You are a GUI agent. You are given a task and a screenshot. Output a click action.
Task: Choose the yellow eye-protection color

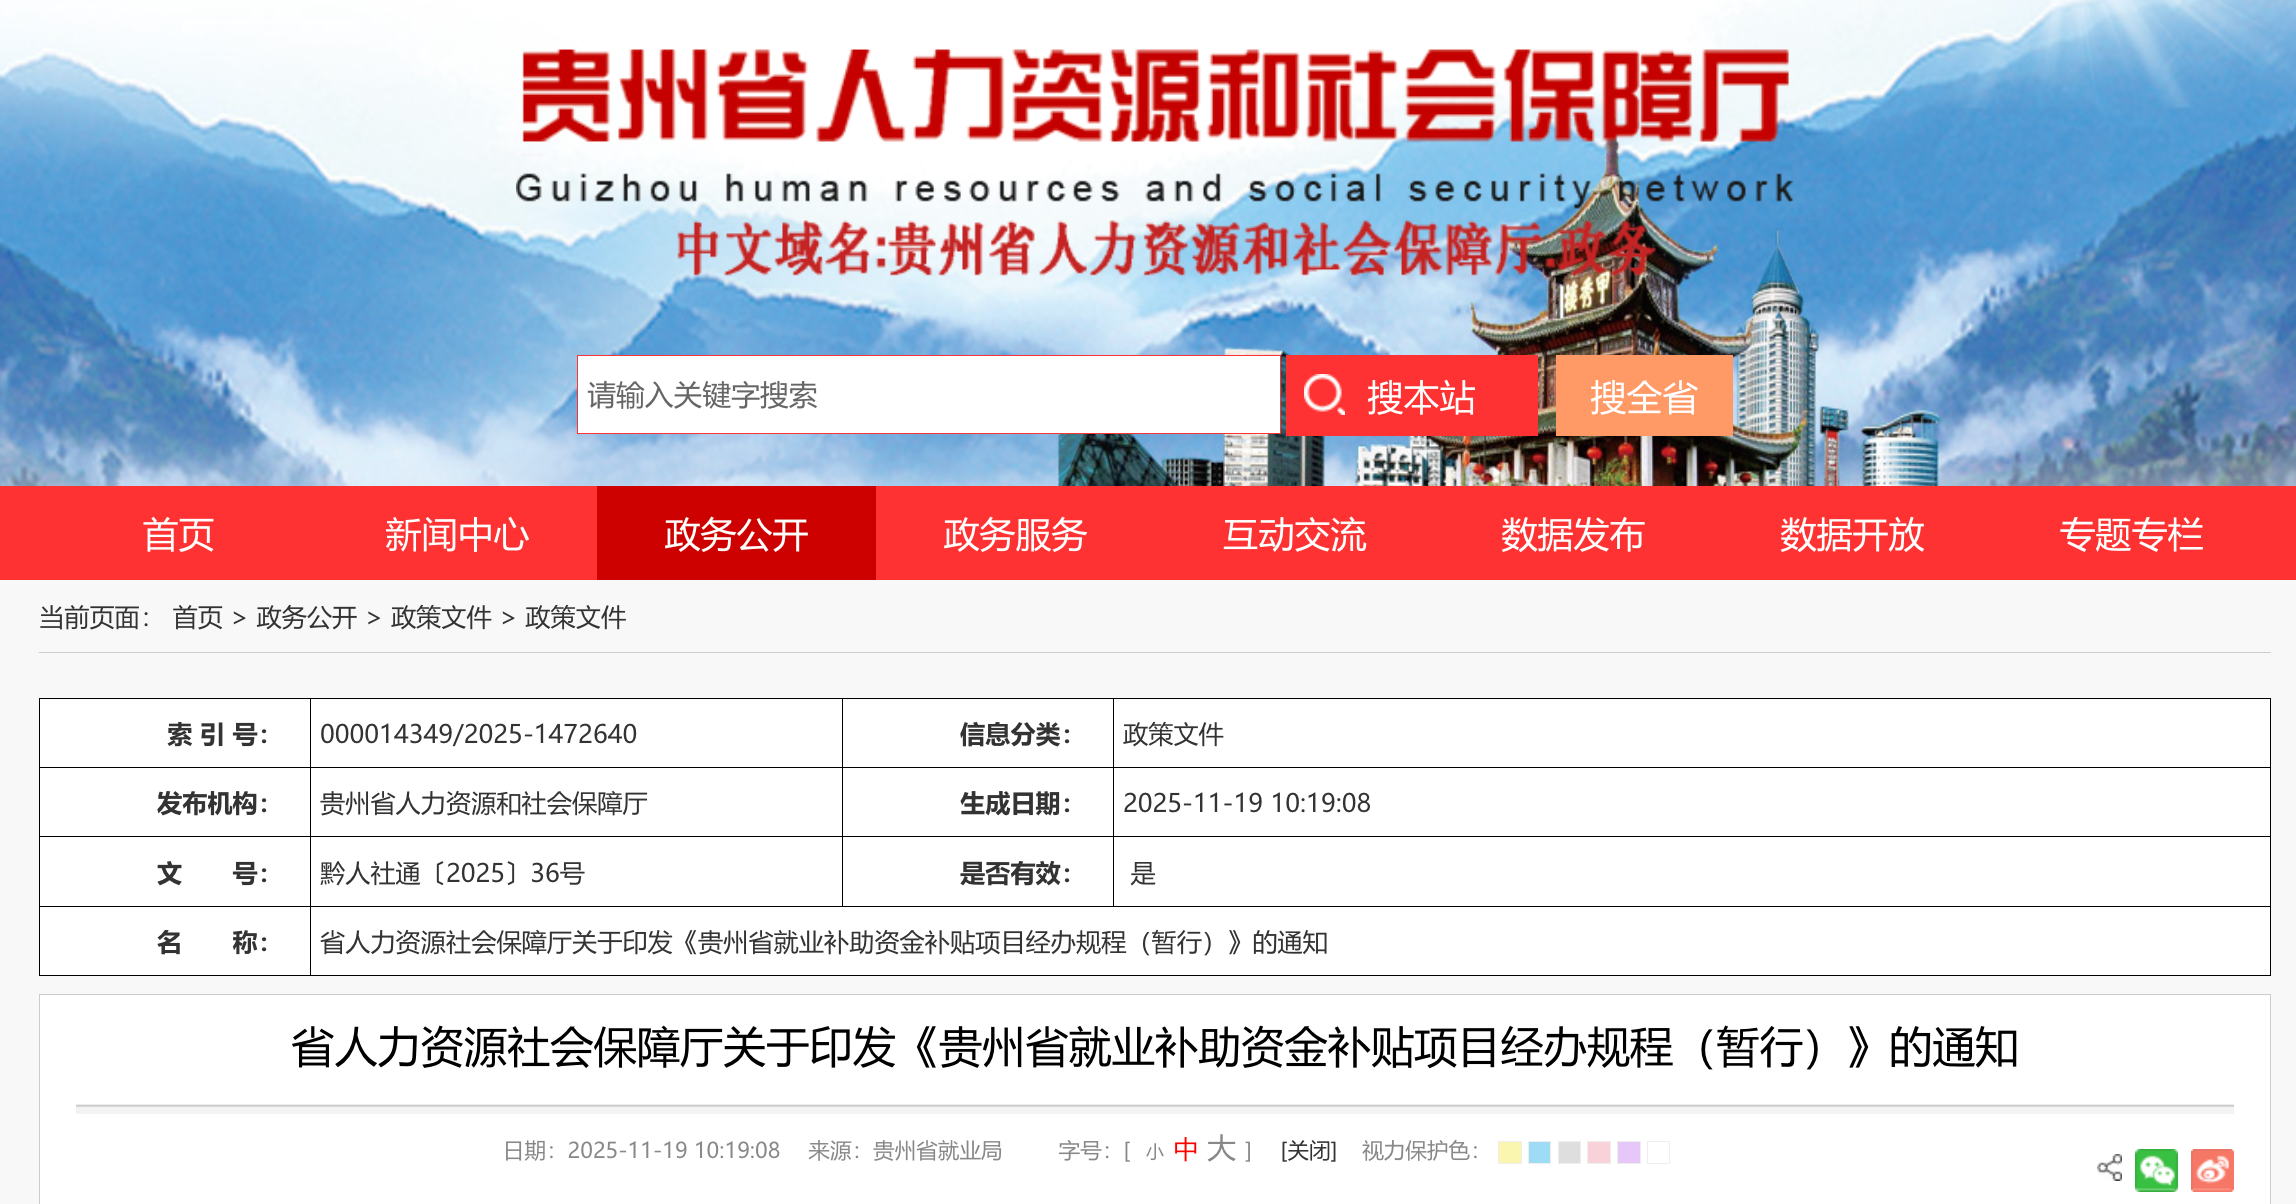(1509, 1152)
